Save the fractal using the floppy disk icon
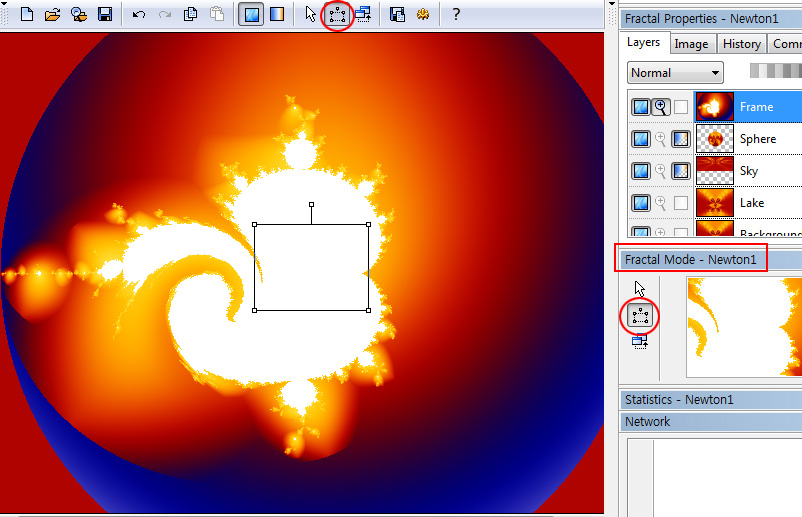This screenshot has height=517, width=802. [x=105, y=14]
